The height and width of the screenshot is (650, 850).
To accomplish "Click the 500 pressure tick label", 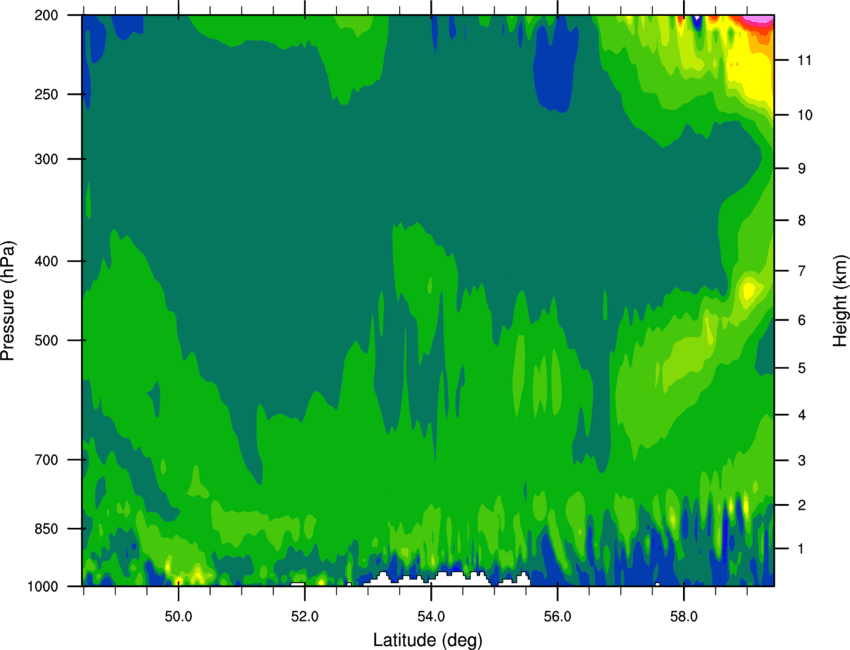I will (46, 340).
